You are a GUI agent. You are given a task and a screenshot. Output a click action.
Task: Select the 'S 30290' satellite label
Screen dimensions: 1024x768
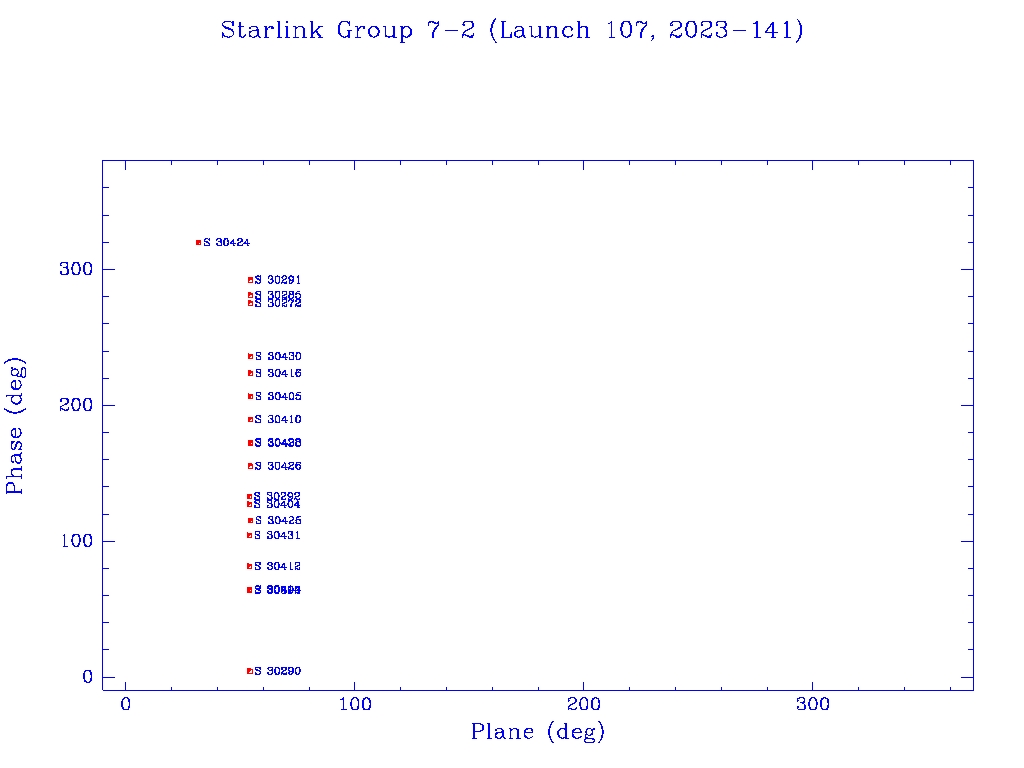click(x=278, y=671)
